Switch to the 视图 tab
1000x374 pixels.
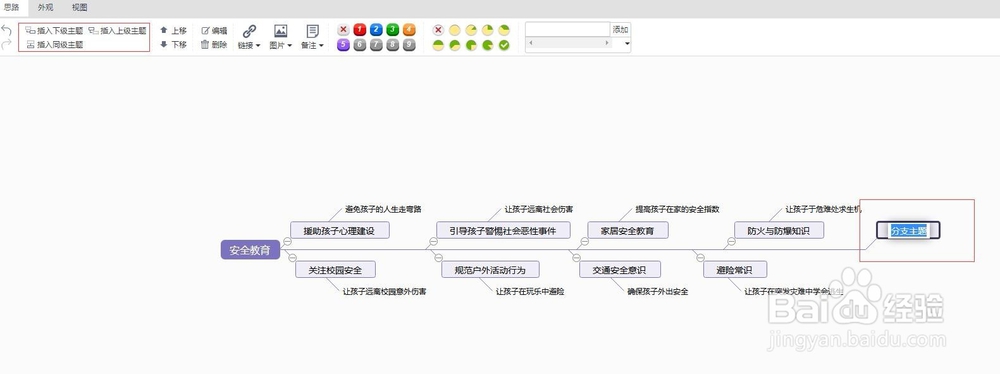click(x=80, y=8)
